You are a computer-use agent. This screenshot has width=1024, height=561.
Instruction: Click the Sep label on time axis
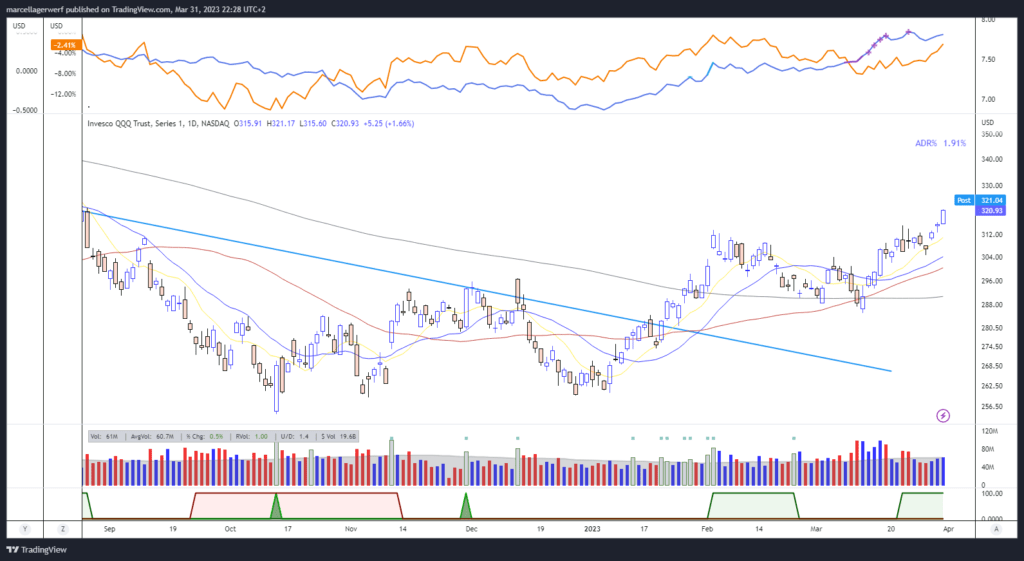(x=109, y=529)
